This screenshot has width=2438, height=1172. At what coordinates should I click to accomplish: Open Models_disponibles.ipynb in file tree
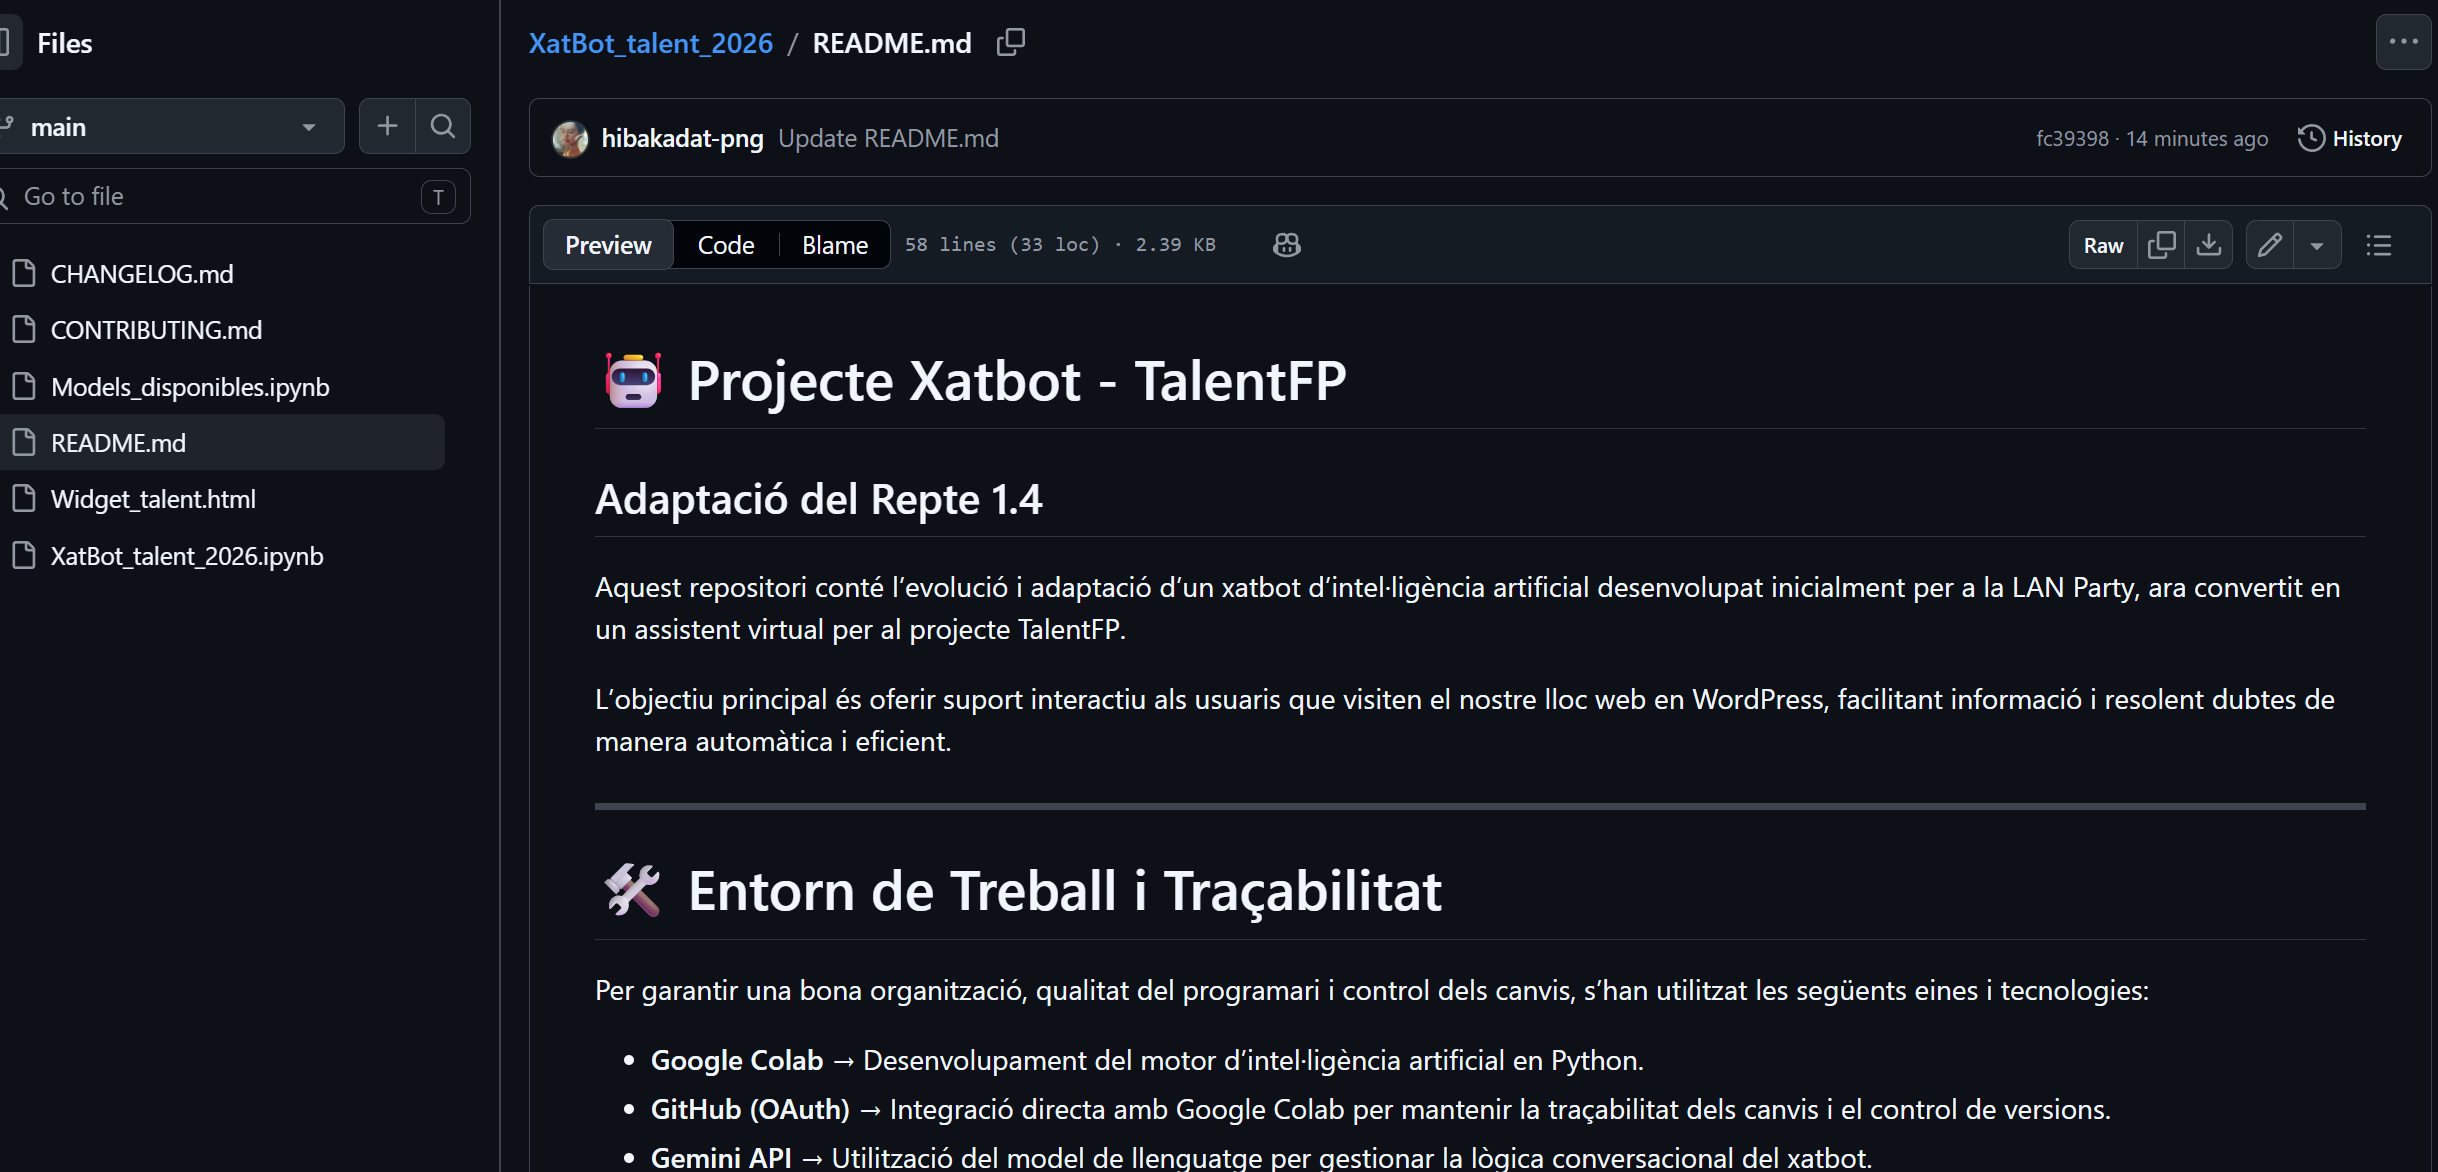[x=190, y=386]
